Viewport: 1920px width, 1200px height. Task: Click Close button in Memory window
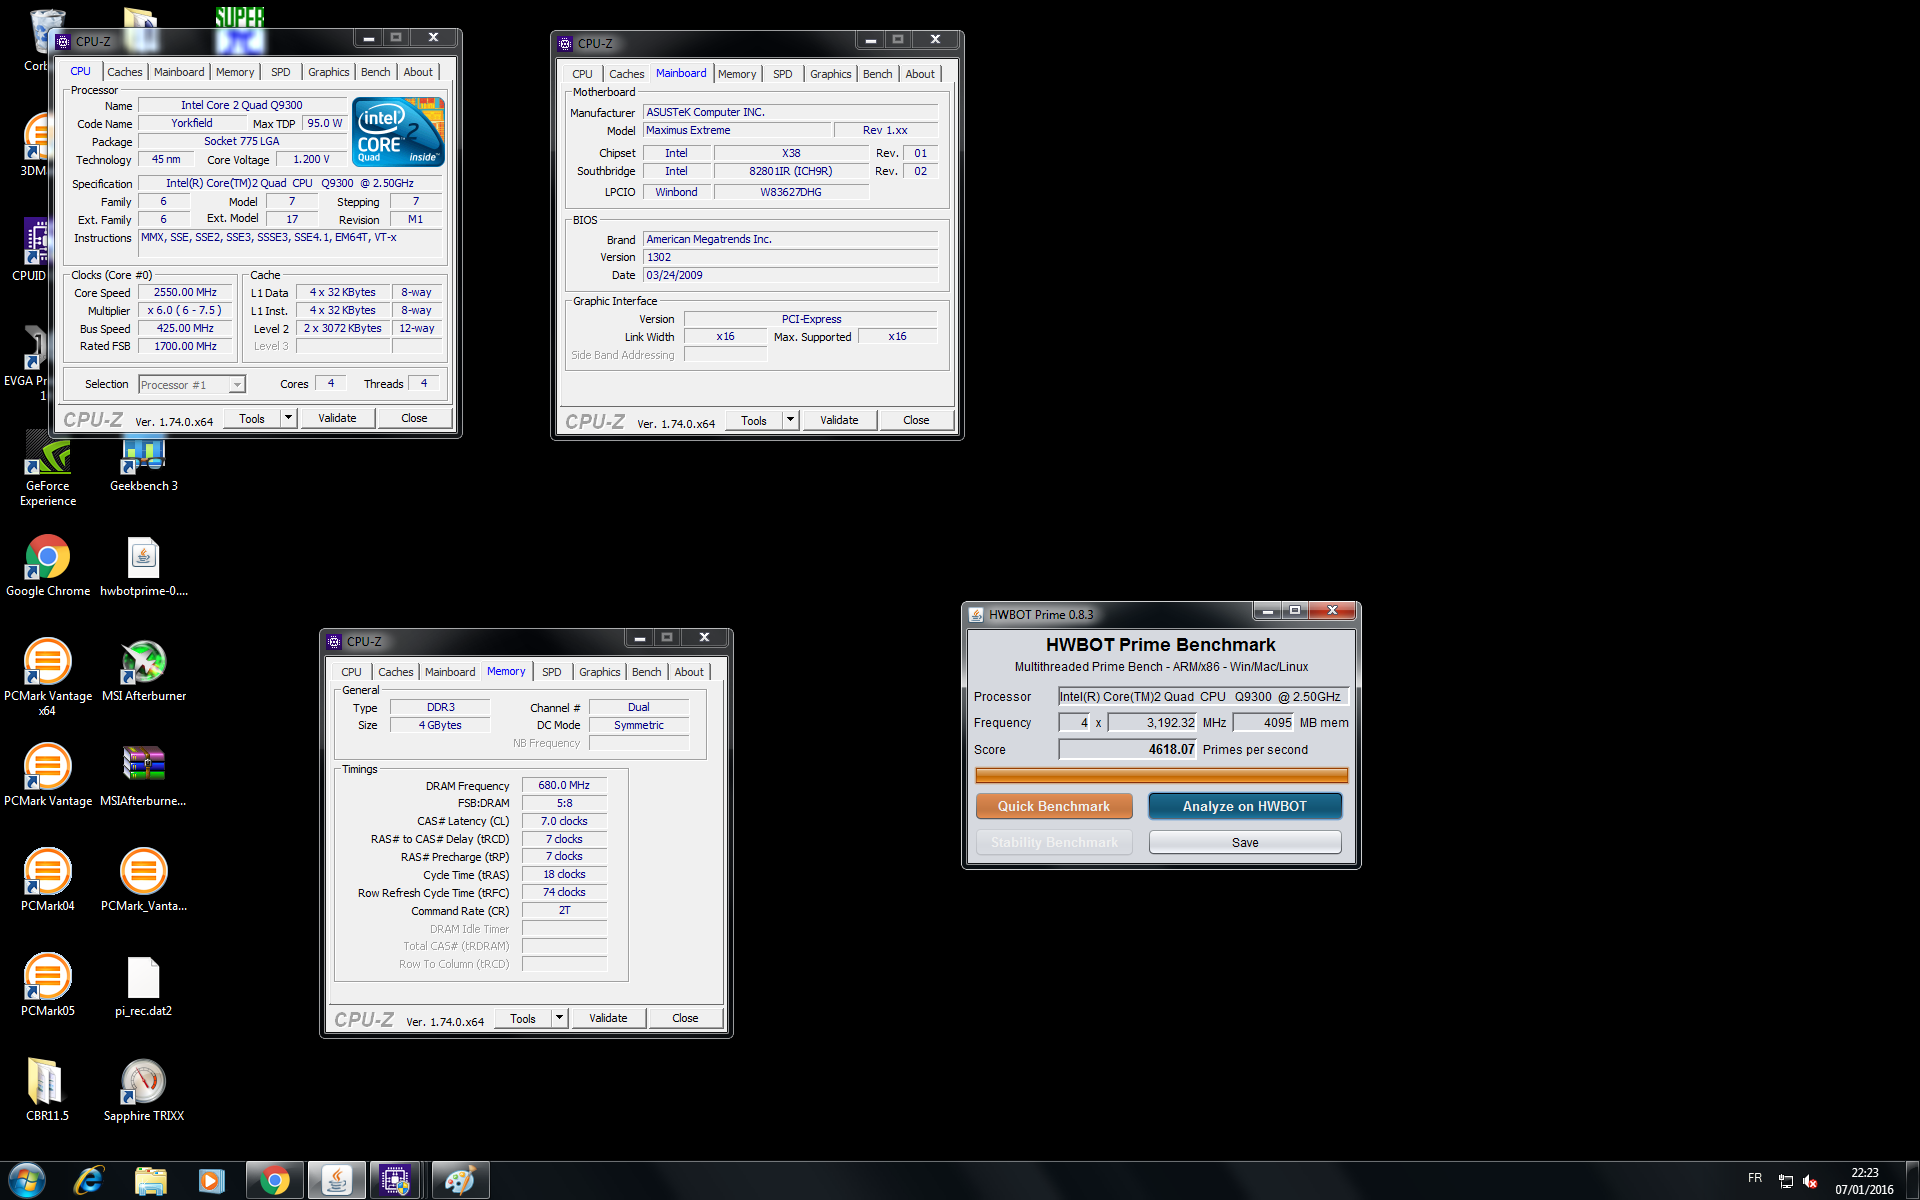(685, 1018)
